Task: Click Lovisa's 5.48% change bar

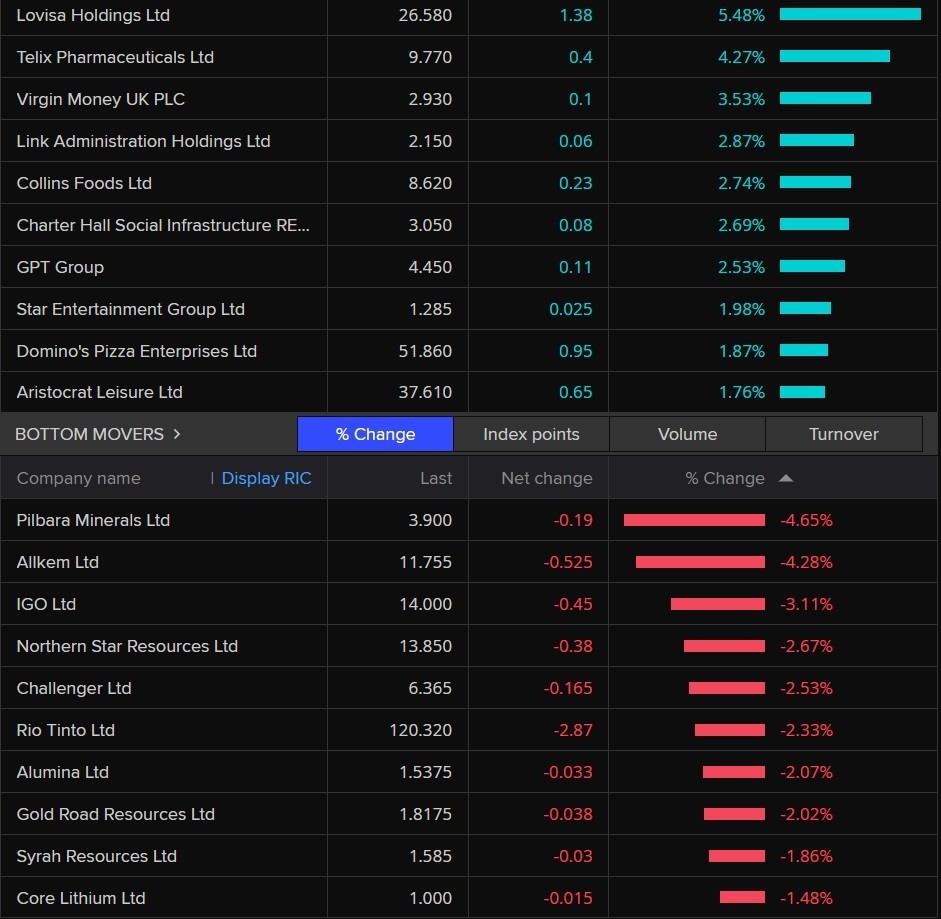Action: (850, 14)
